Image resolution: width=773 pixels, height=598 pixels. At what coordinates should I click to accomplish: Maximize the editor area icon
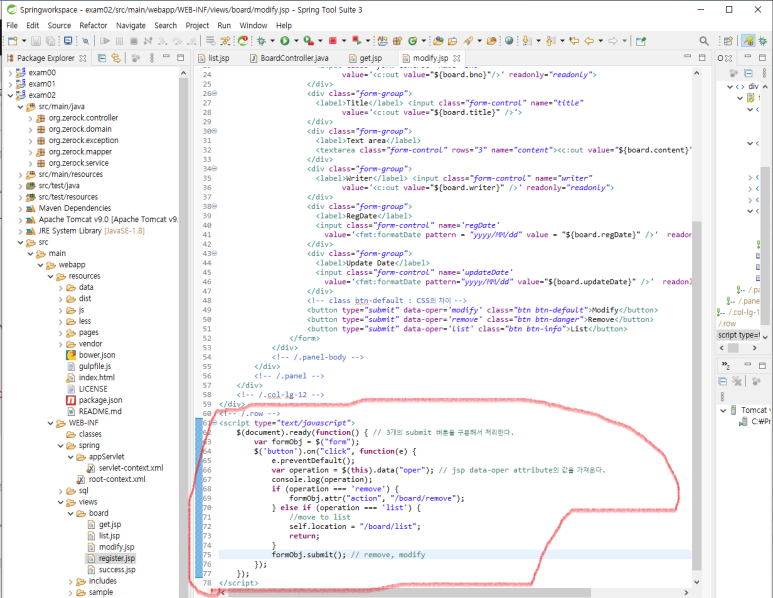[702, 57]
